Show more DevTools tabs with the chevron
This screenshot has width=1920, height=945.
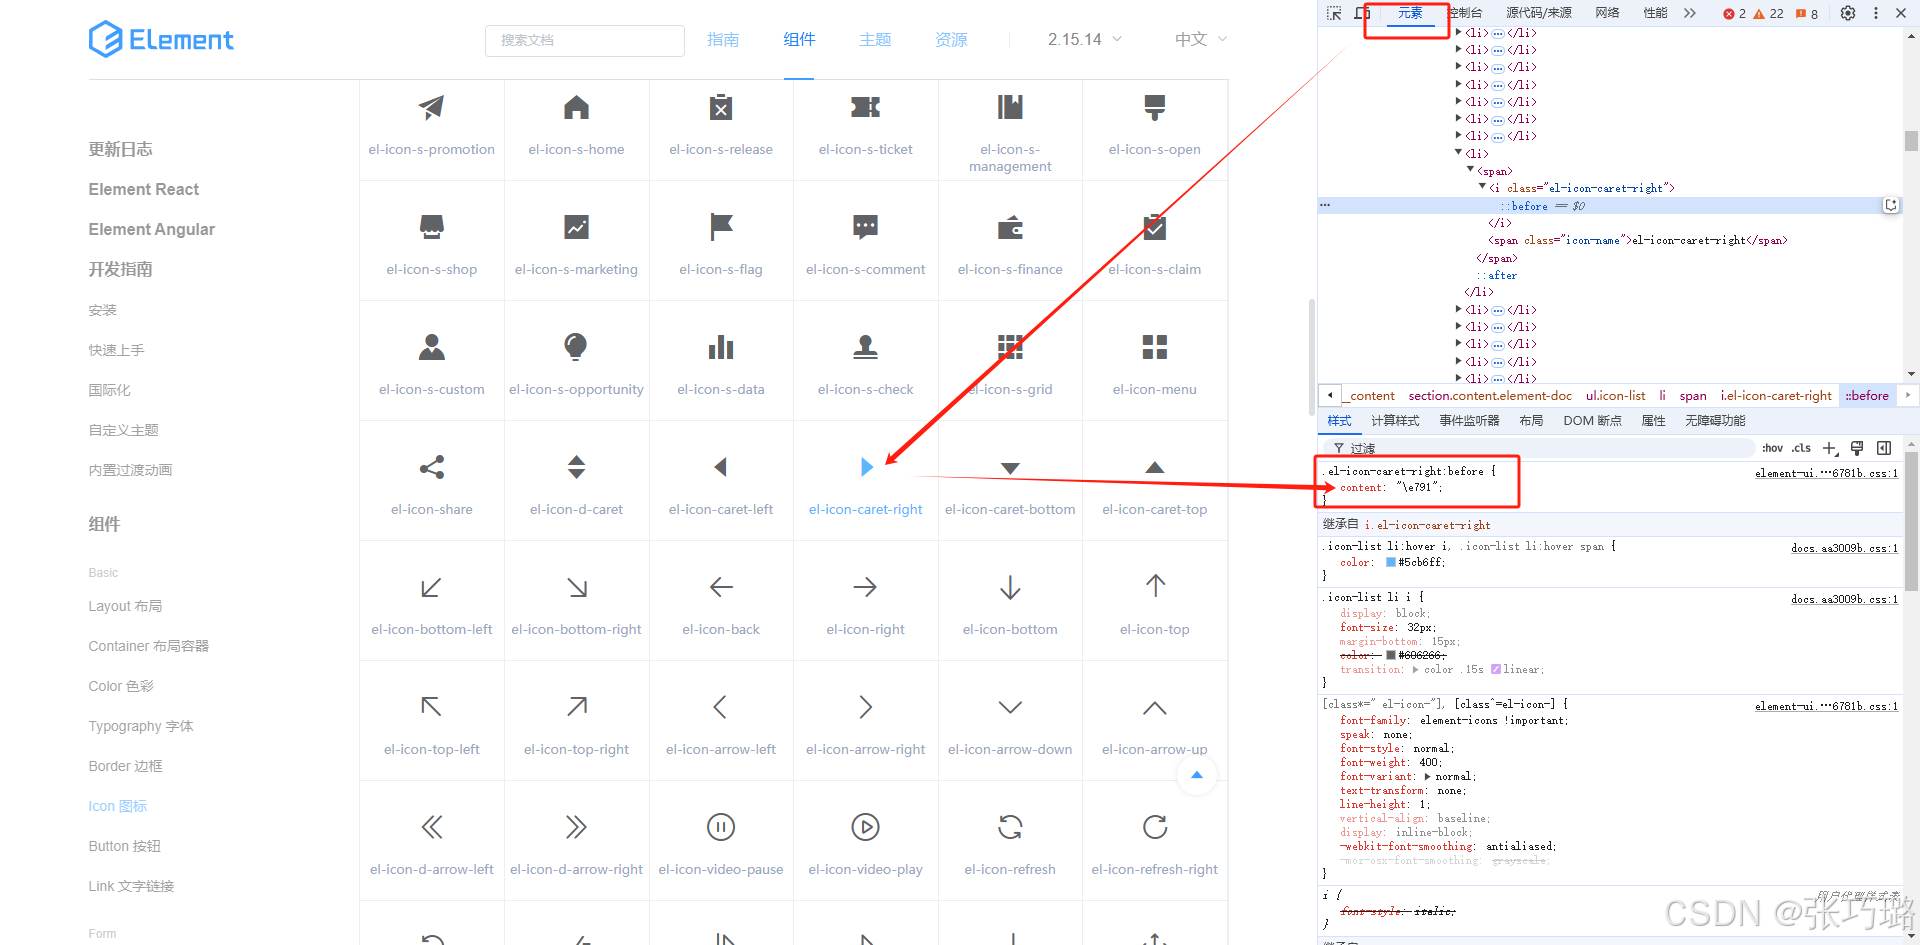pos(1690,13)
